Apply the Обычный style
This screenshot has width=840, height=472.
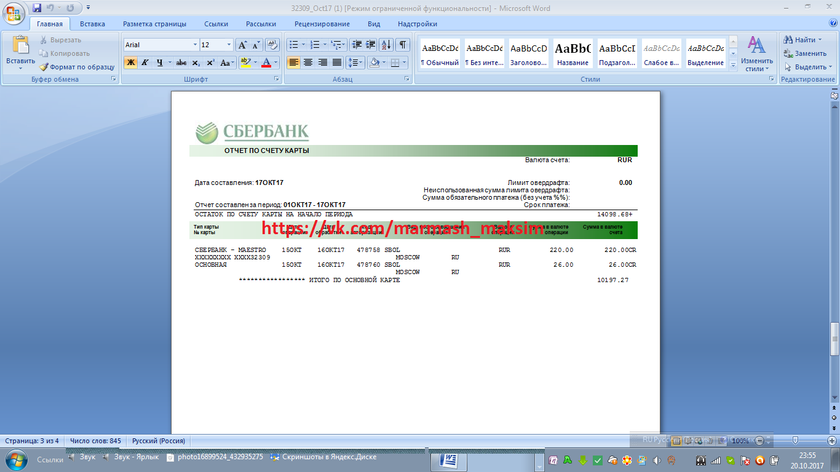coord(440,53)
